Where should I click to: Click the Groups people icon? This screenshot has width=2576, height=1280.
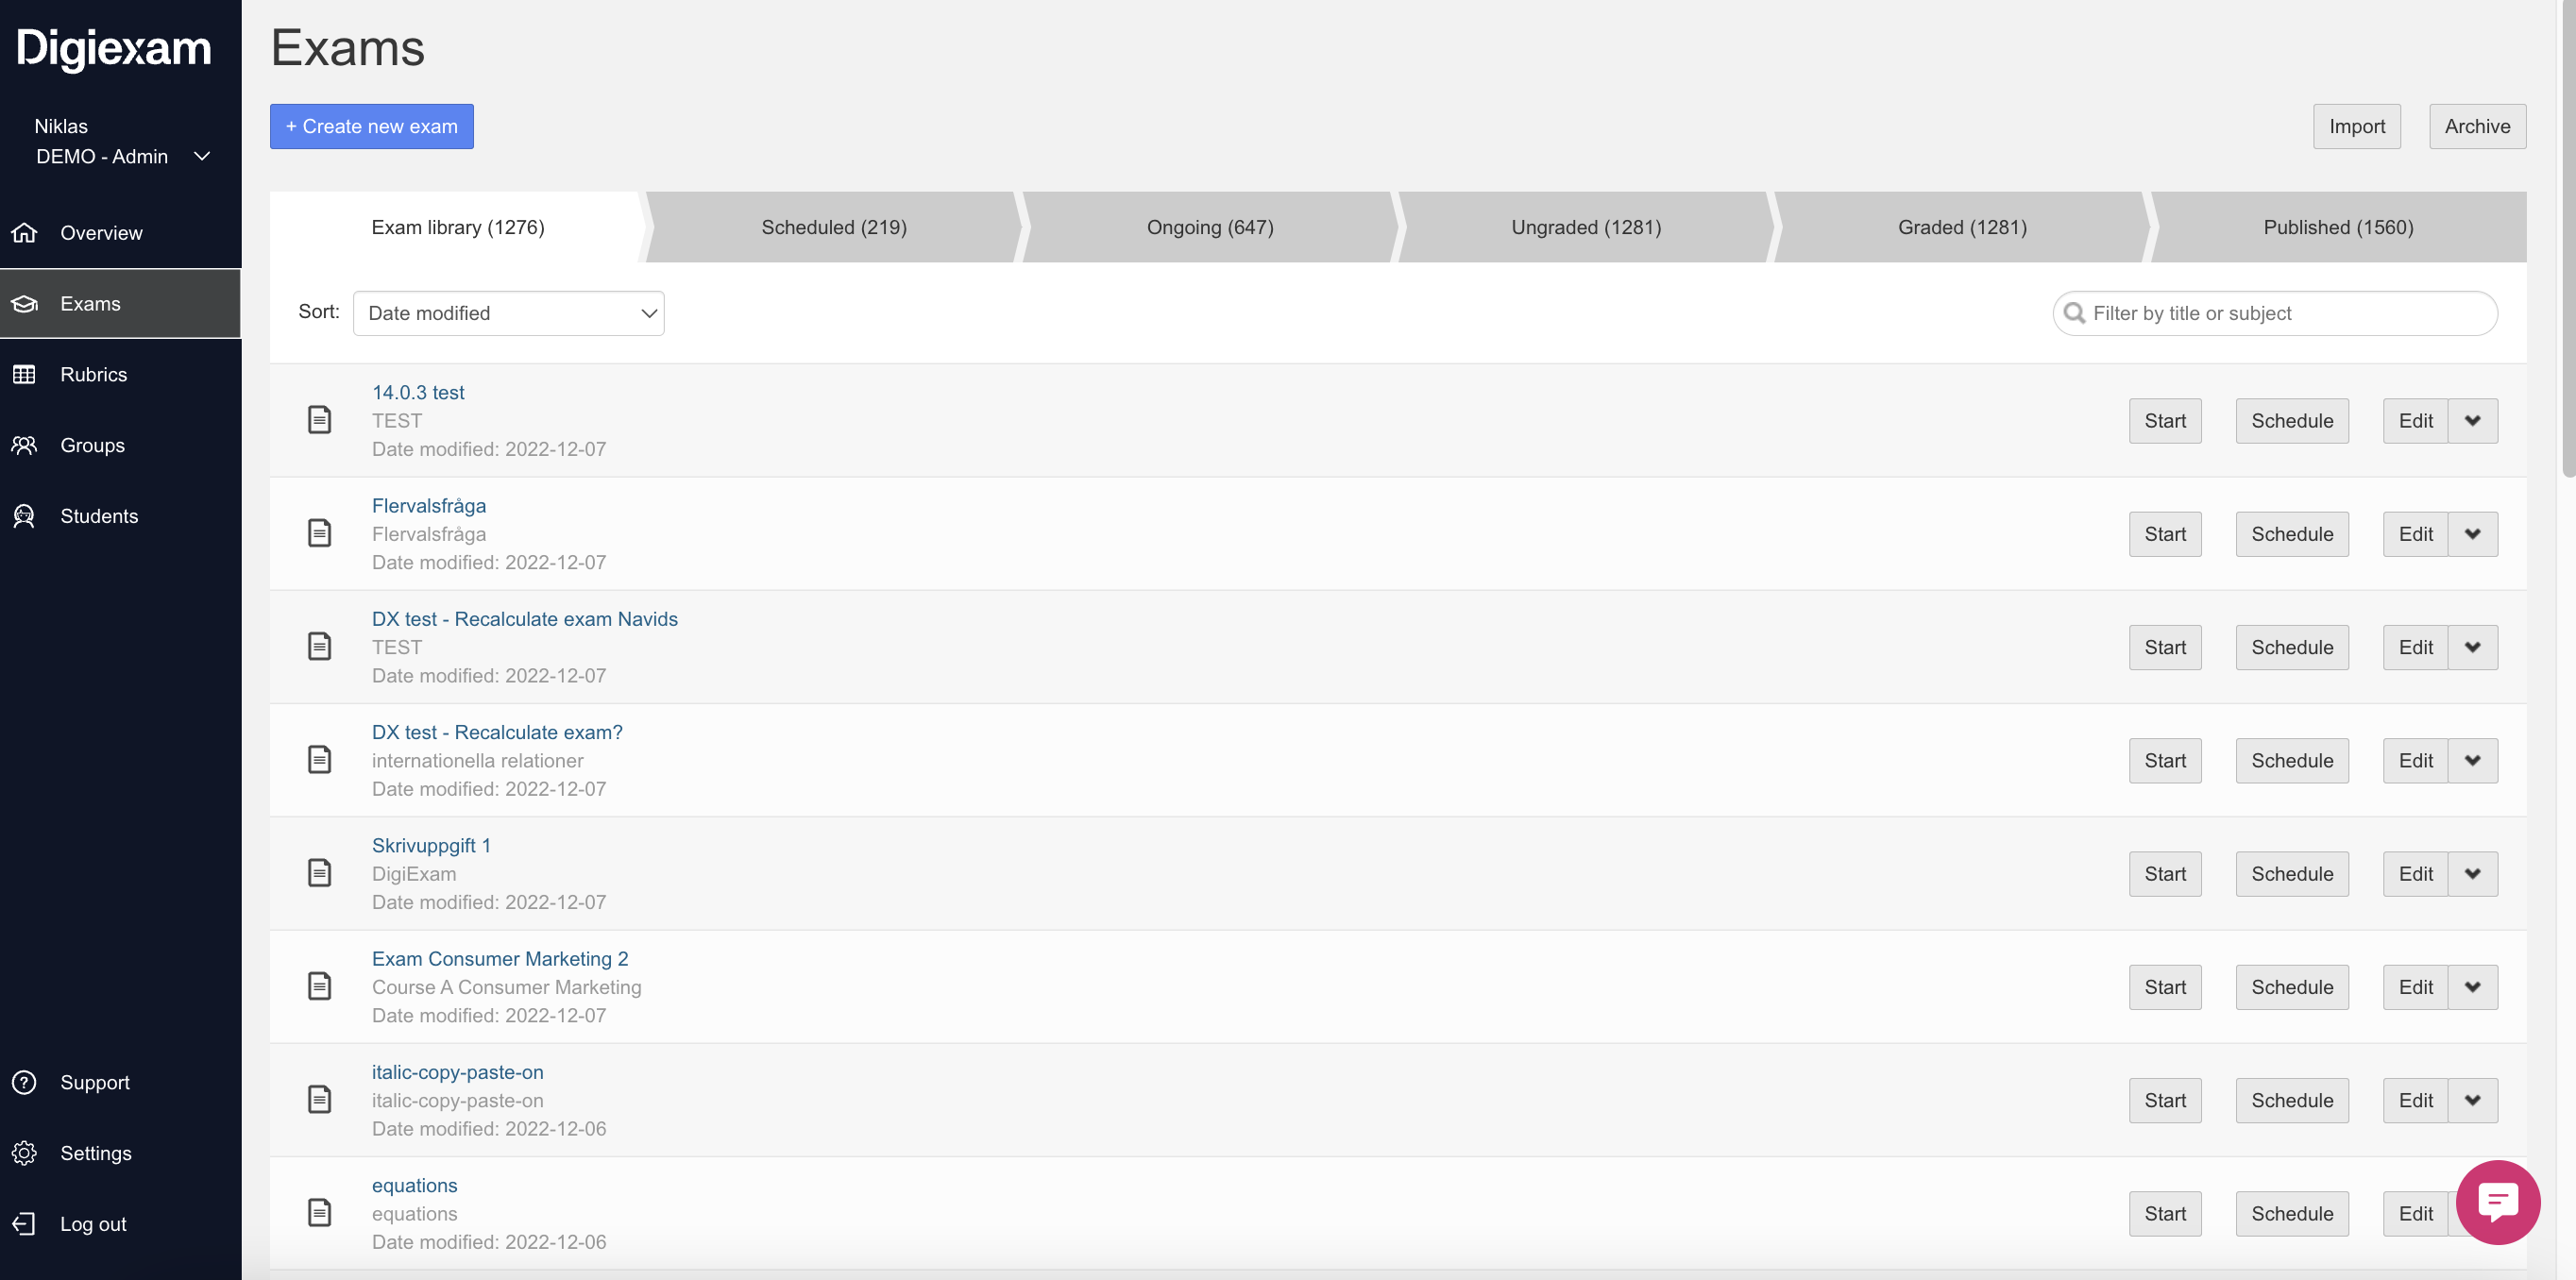click(25, 446)
